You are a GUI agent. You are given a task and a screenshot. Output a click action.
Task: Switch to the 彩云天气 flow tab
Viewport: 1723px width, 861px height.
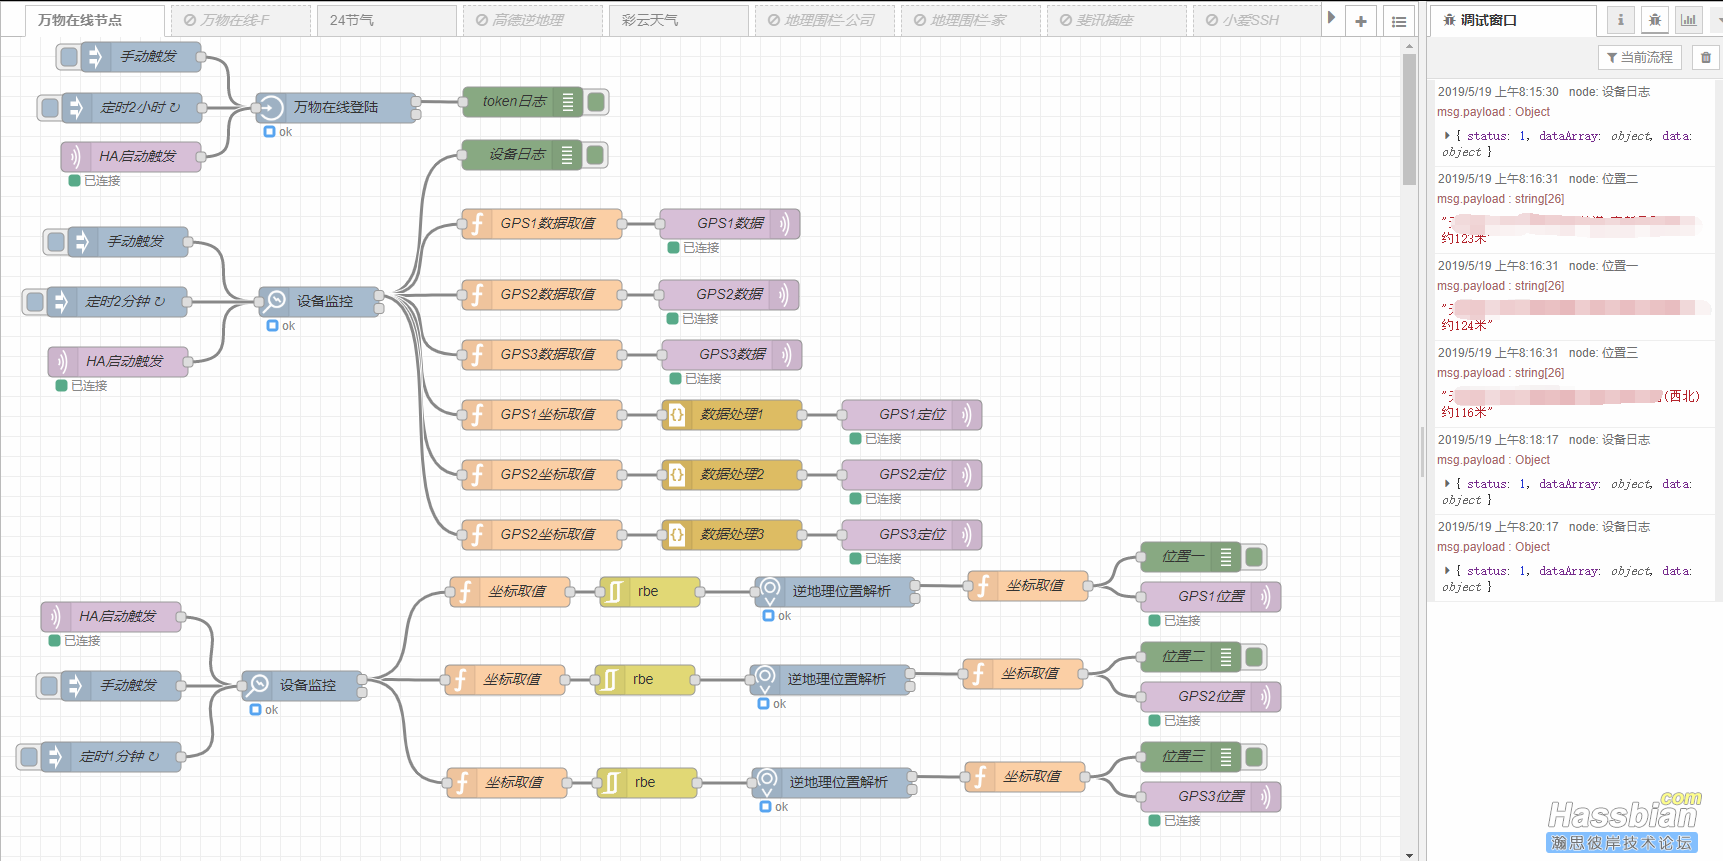[679, 21]
